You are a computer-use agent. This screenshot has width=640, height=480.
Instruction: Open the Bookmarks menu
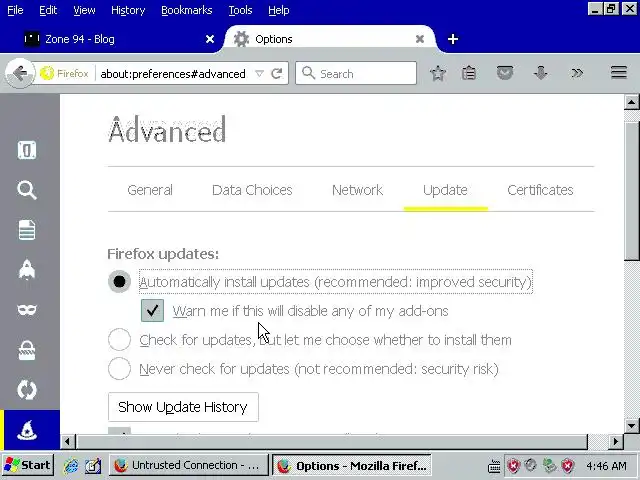pos(187,10)
